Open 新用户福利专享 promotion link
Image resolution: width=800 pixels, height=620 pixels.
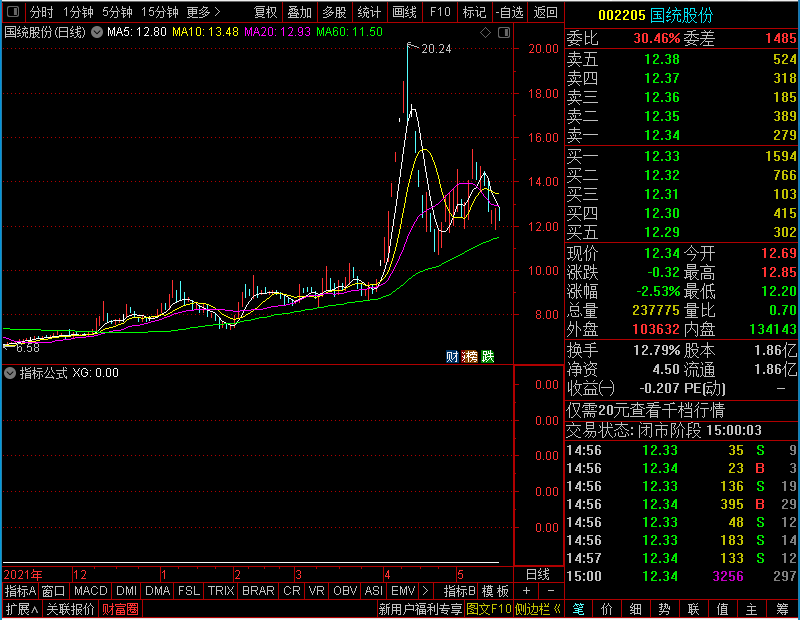(420, 609)
